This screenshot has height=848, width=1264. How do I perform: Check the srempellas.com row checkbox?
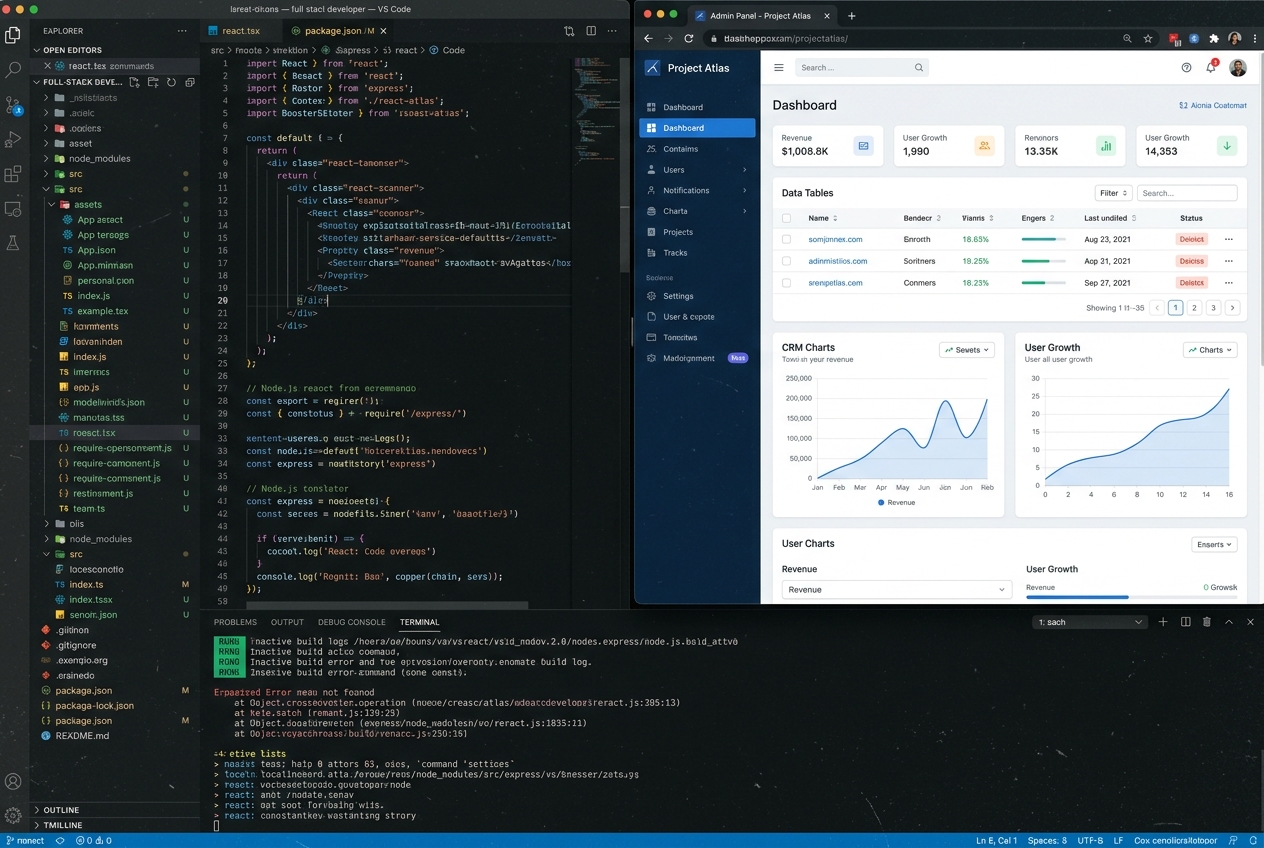786,283
